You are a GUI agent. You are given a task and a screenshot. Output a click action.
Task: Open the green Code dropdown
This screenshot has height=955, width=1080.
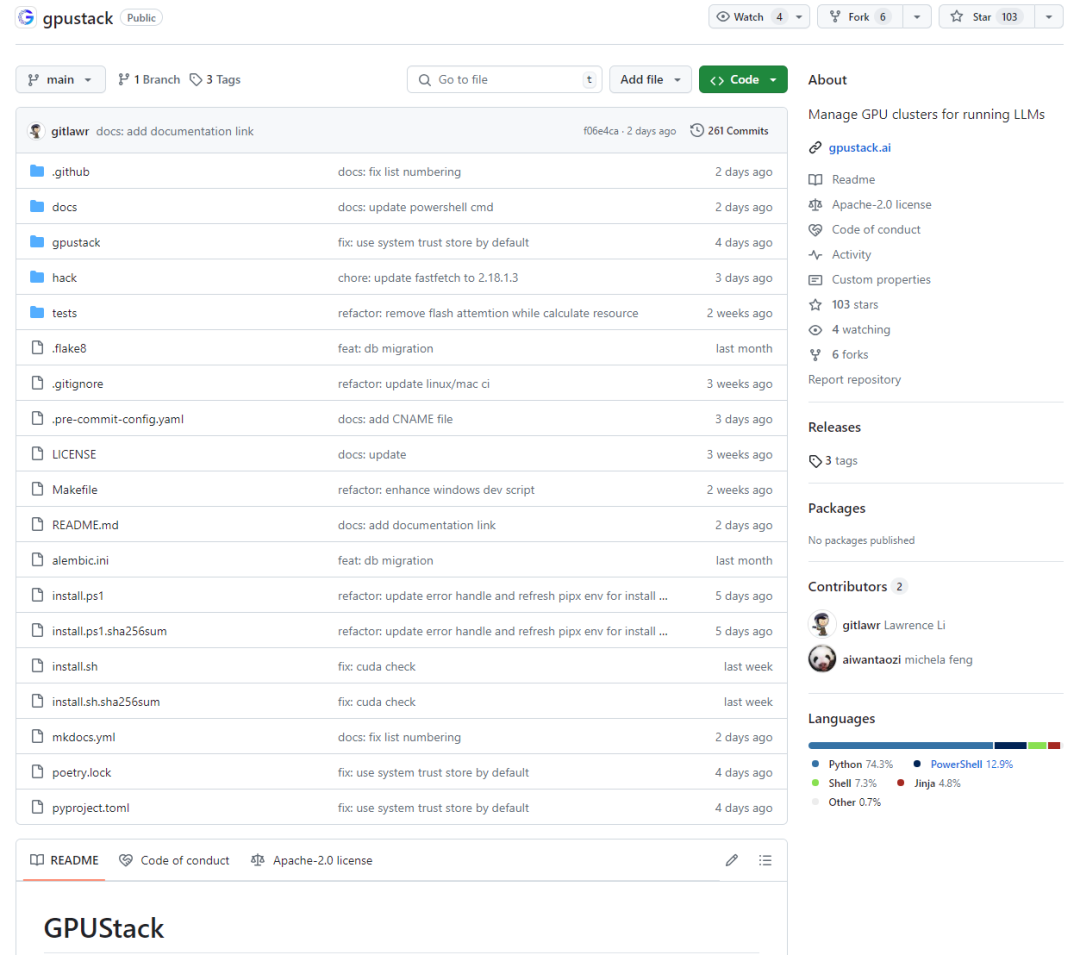tap(743, 79)
